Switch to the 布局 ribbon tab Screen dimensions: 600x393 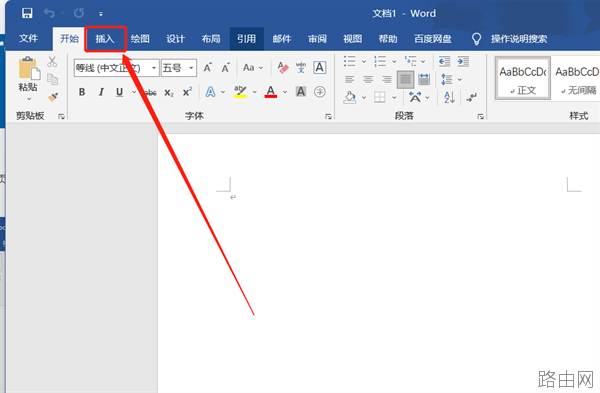(211, 38)
